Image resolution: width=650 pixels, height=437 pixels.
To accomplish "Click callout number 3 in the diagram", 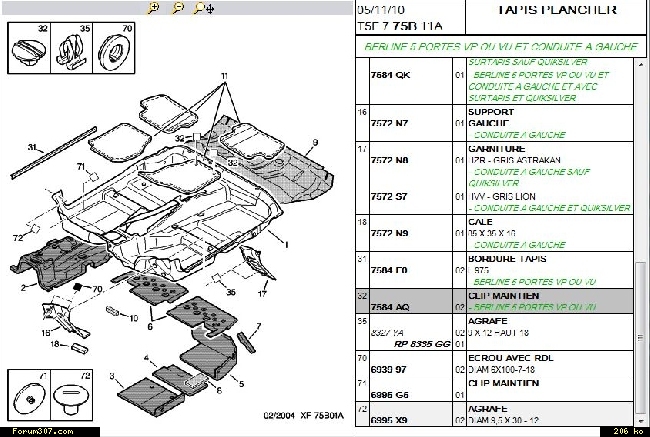I will (x=112, y=376).
